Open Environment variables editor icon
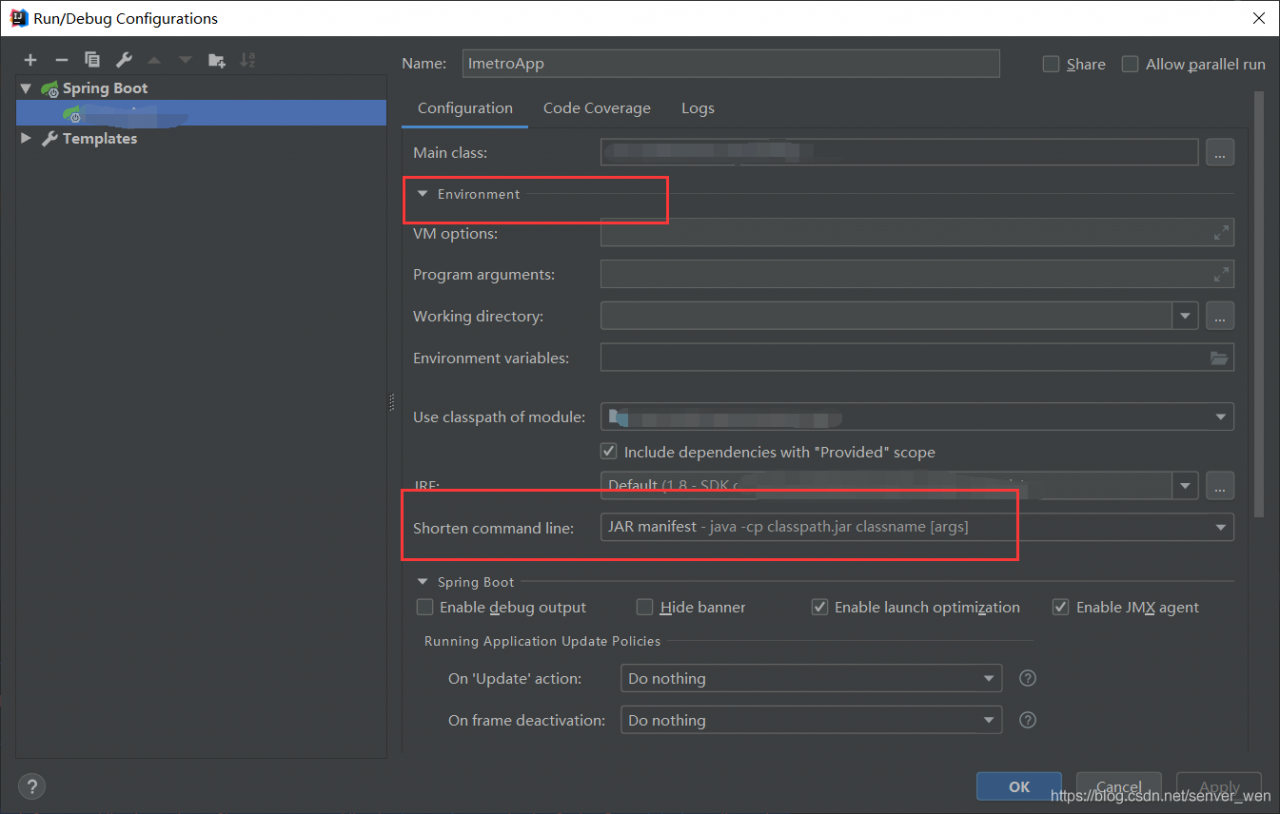The image size is (1280, 814). 1219,358
